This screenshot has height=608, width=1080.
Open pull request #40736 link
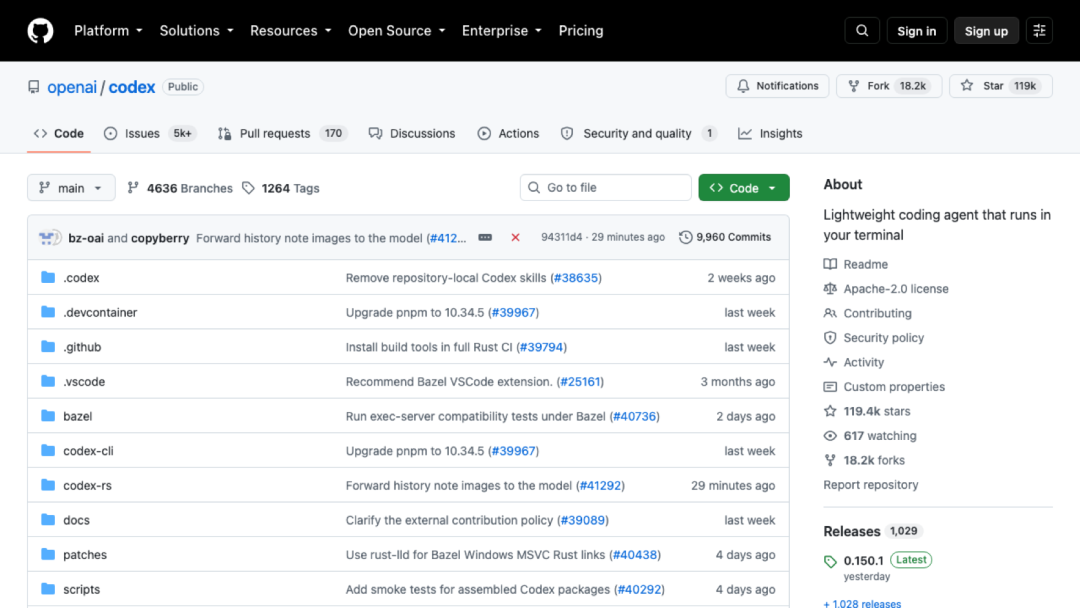[x=634, y=416]
